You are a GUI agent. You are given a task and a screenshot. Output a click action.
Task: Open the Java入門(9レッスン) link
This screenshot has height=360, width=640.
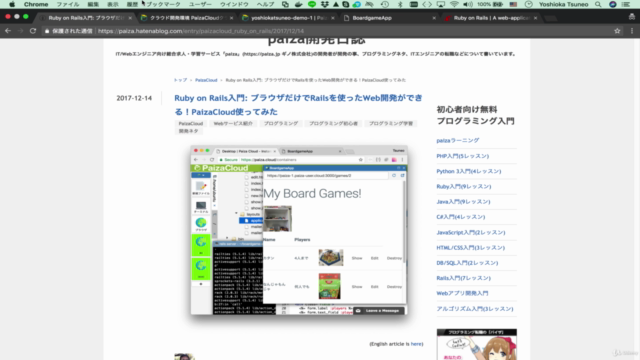click(x=463, y=202)
